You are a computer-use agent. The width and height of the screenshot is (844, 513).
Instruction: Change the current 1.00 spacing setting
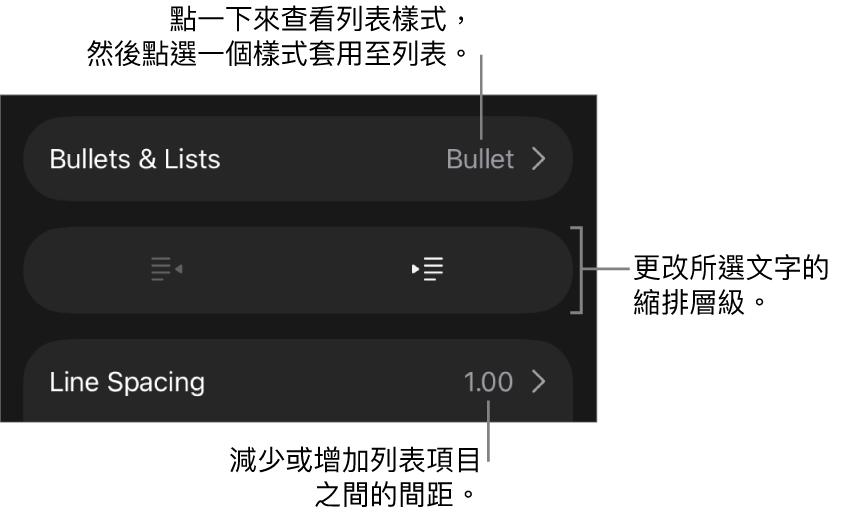[488, 382]
